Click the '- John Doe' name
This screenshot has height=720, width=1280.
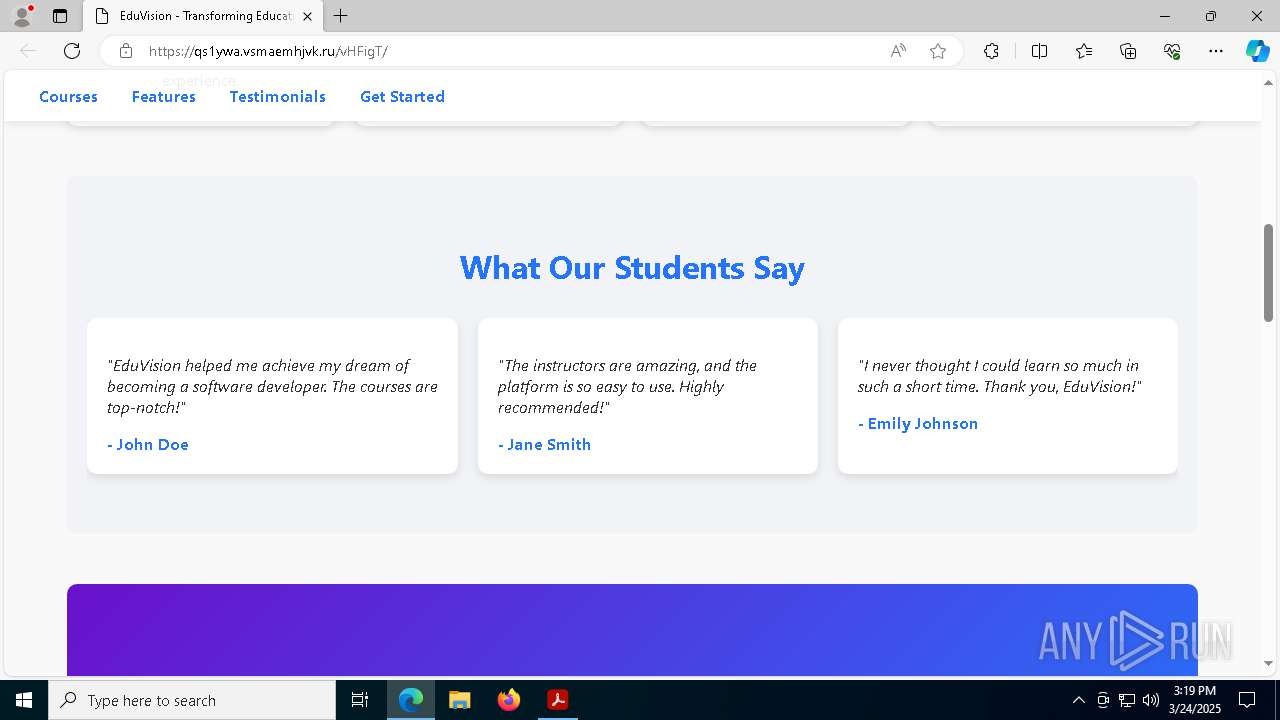pos(148,444)
